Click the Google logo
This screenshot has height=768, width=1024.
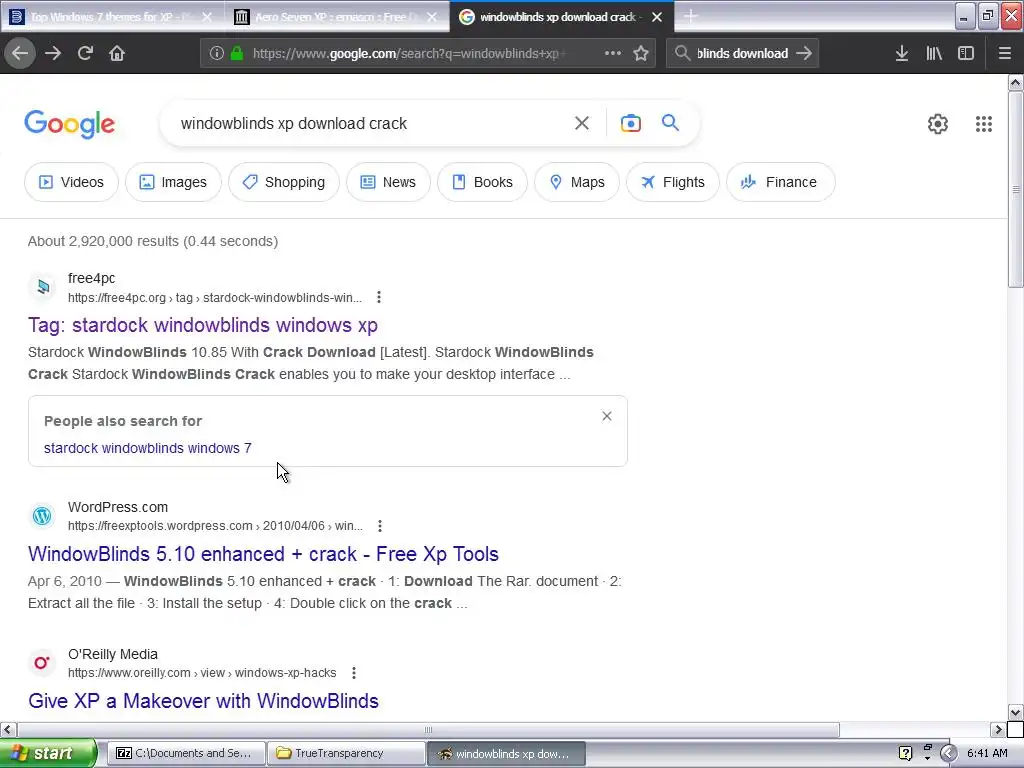pos(69,124)
